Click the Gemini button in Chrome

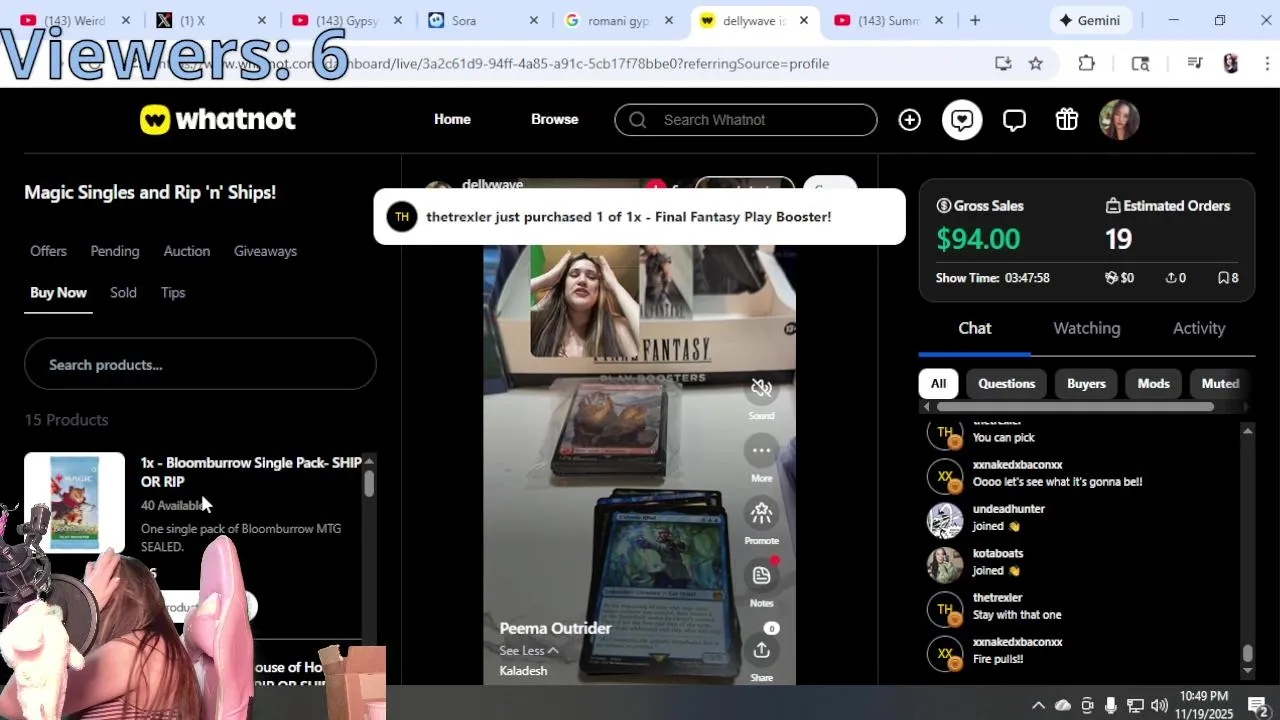(x=1090, y=20)
